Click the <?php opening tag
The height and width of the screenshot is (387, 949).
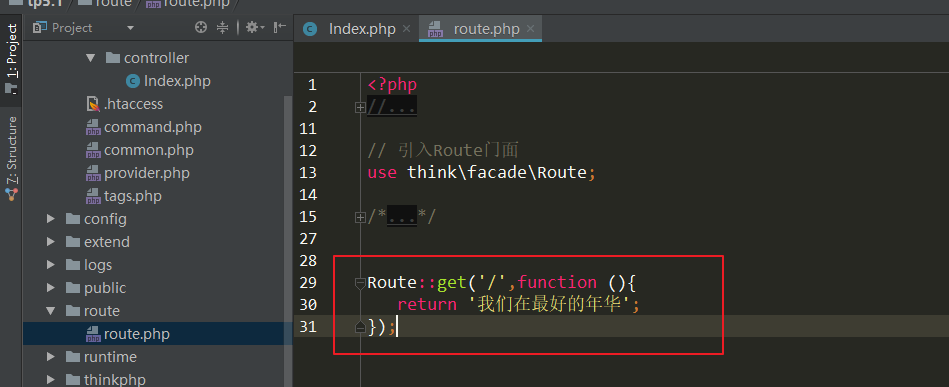pos(392,85)
